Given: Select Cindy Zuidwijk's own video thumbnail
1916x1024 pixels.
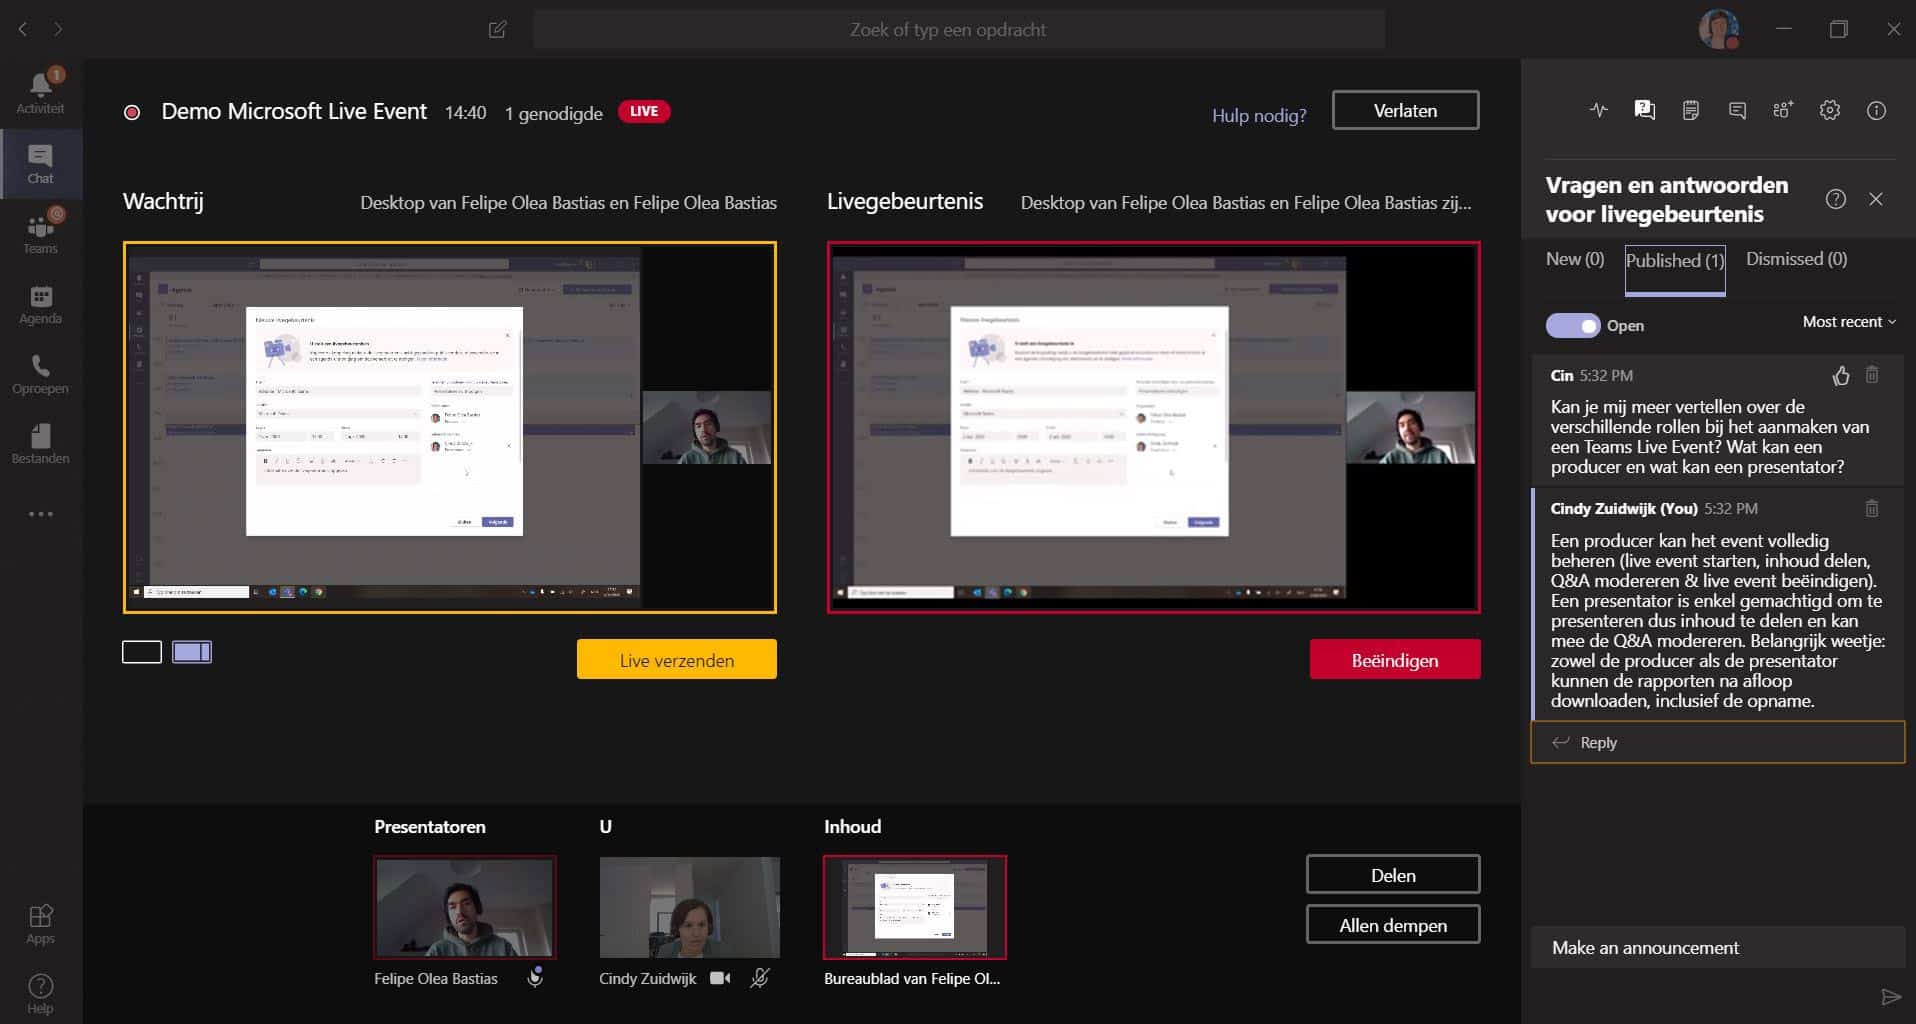Looking at the screenshot, I should [x=689, y=907].
